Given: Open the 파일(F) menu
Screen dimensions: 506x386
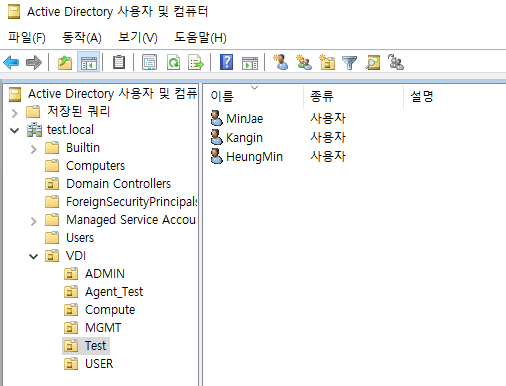Looking at the screenshot, I should 27,37.
